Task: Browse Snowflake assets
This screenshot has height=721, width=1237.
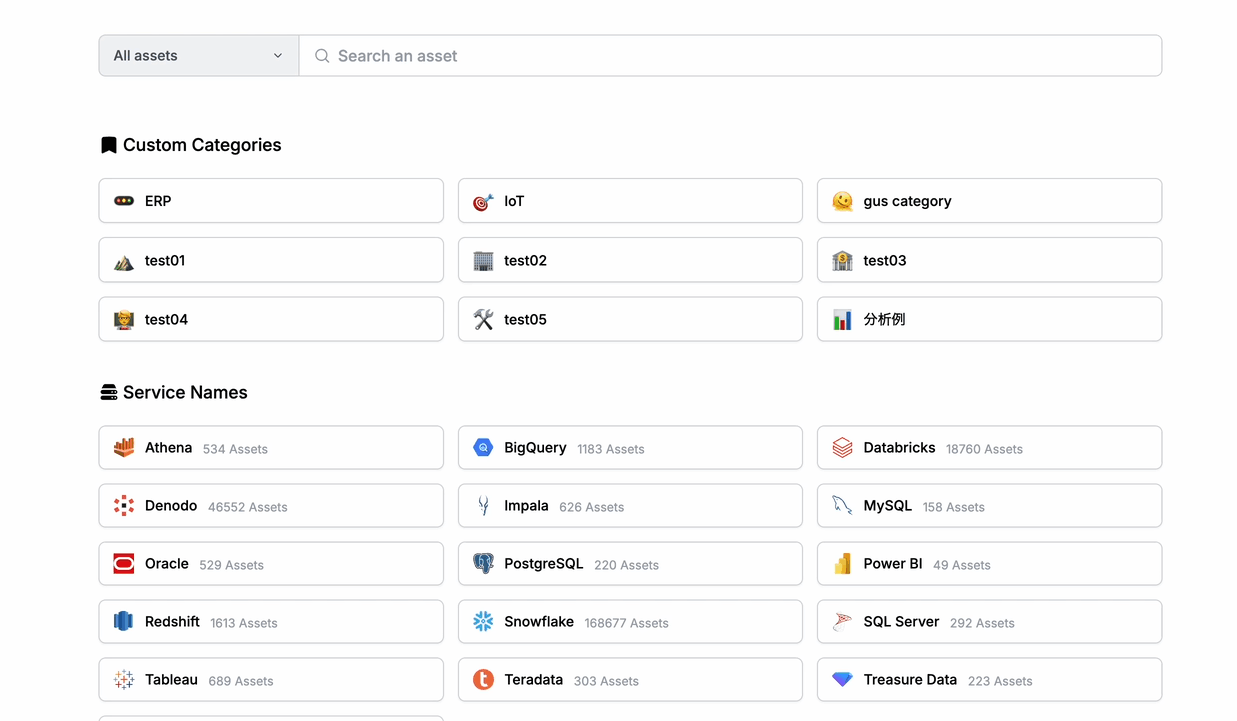Action: (630, 622)
